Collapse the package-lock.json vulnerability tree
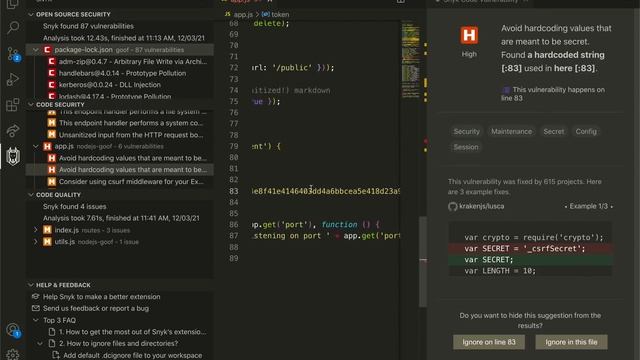Image resolution: width=640 pixels, height=360 pixels. click(36, 50)
